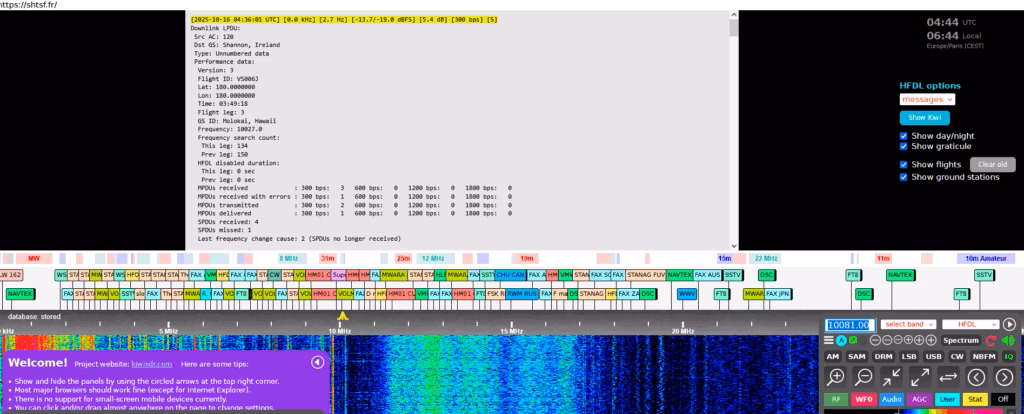Click the max-in converging arrows icon

(892, 377)
